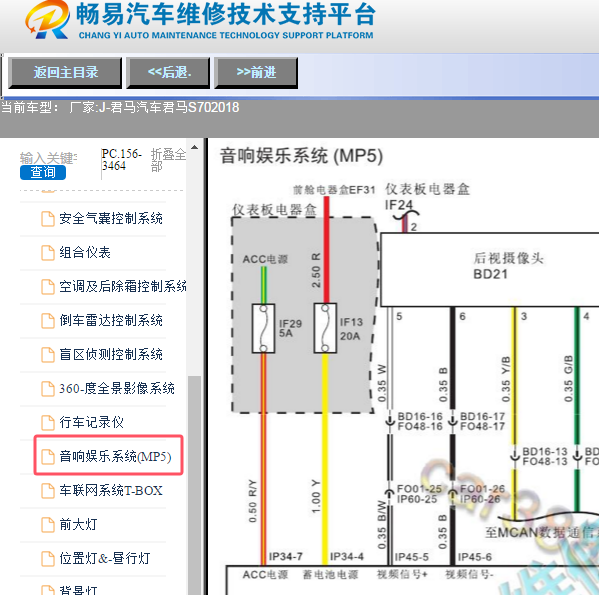Click the IF13 20A fuse symbol

click(325, 328)
